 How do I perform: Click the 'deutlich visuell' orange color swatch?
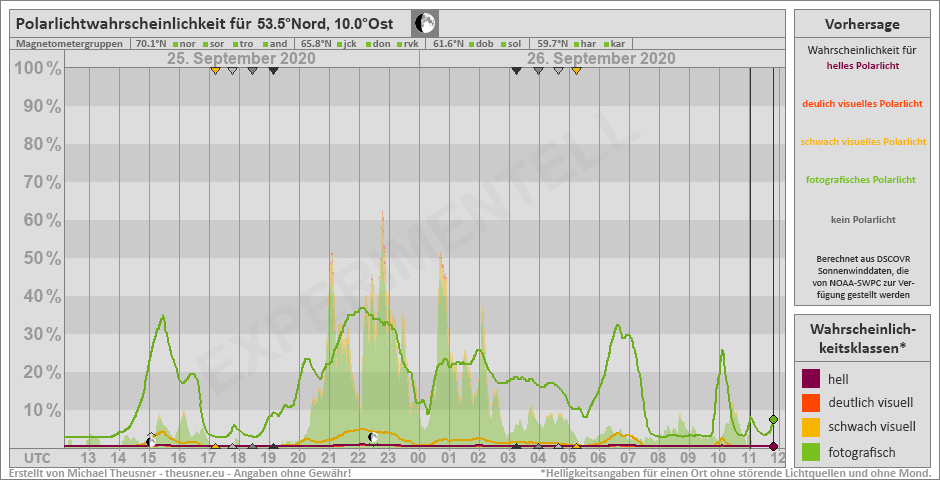click(x=812, y=403)
